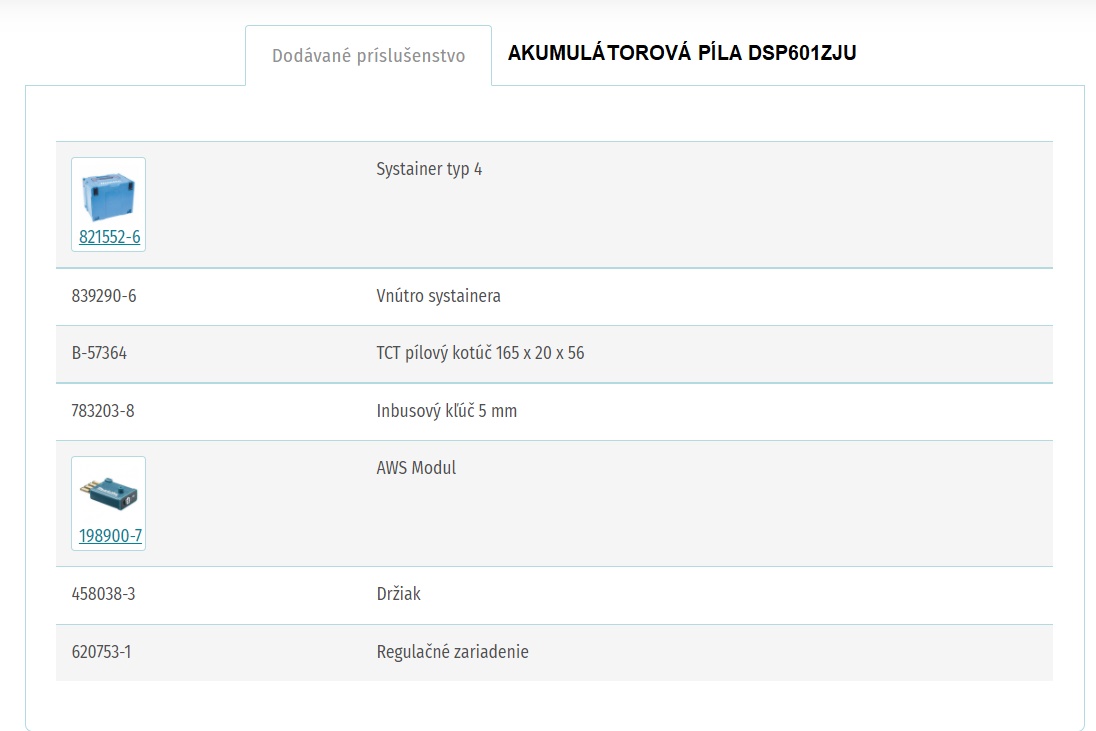Select the text Systainer typ 4
This screenshot has width=1096, height=731.
[429, 169]
